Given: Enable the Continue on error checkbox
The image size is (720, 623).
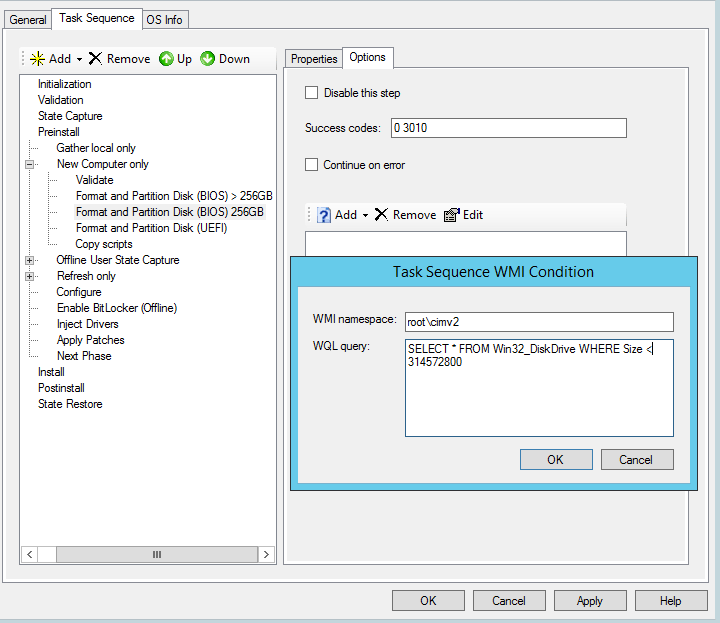Looking at the screenshot, I should click(x=312, y=165).
